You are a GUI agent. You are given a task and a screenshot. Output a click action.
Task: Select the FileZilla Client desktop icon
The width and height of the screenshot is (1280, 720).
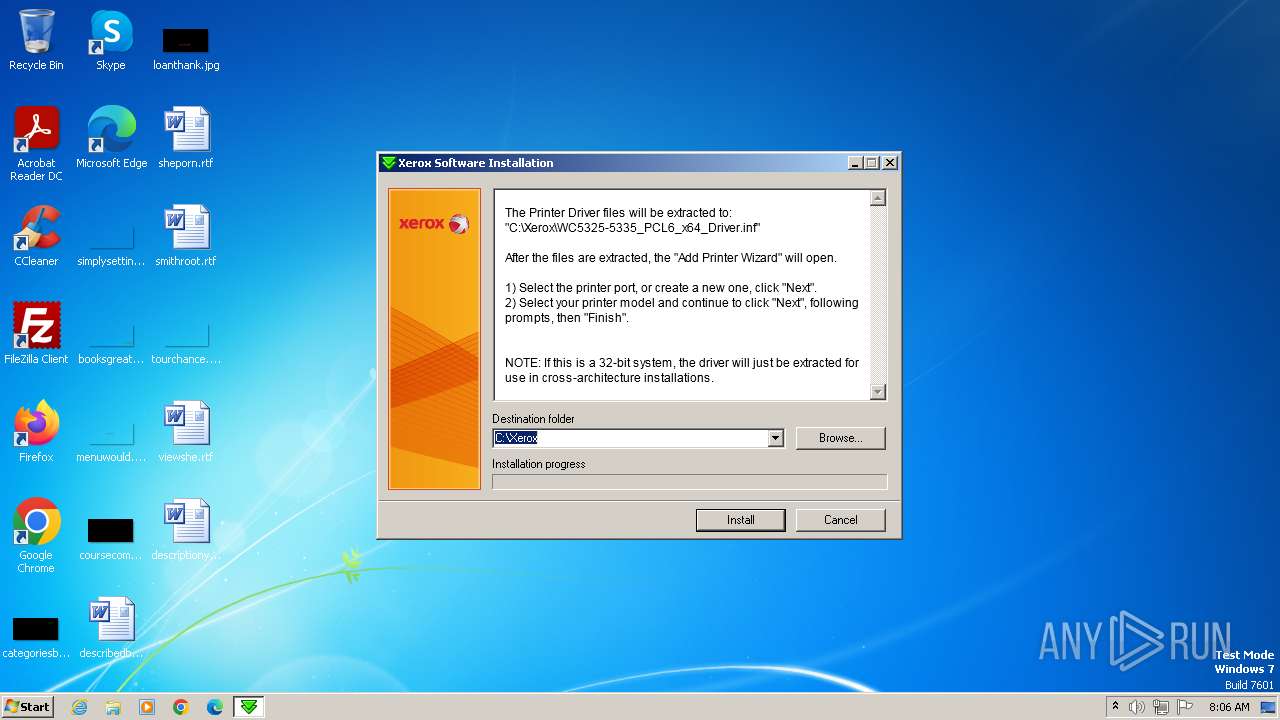(x=36, y=334)
